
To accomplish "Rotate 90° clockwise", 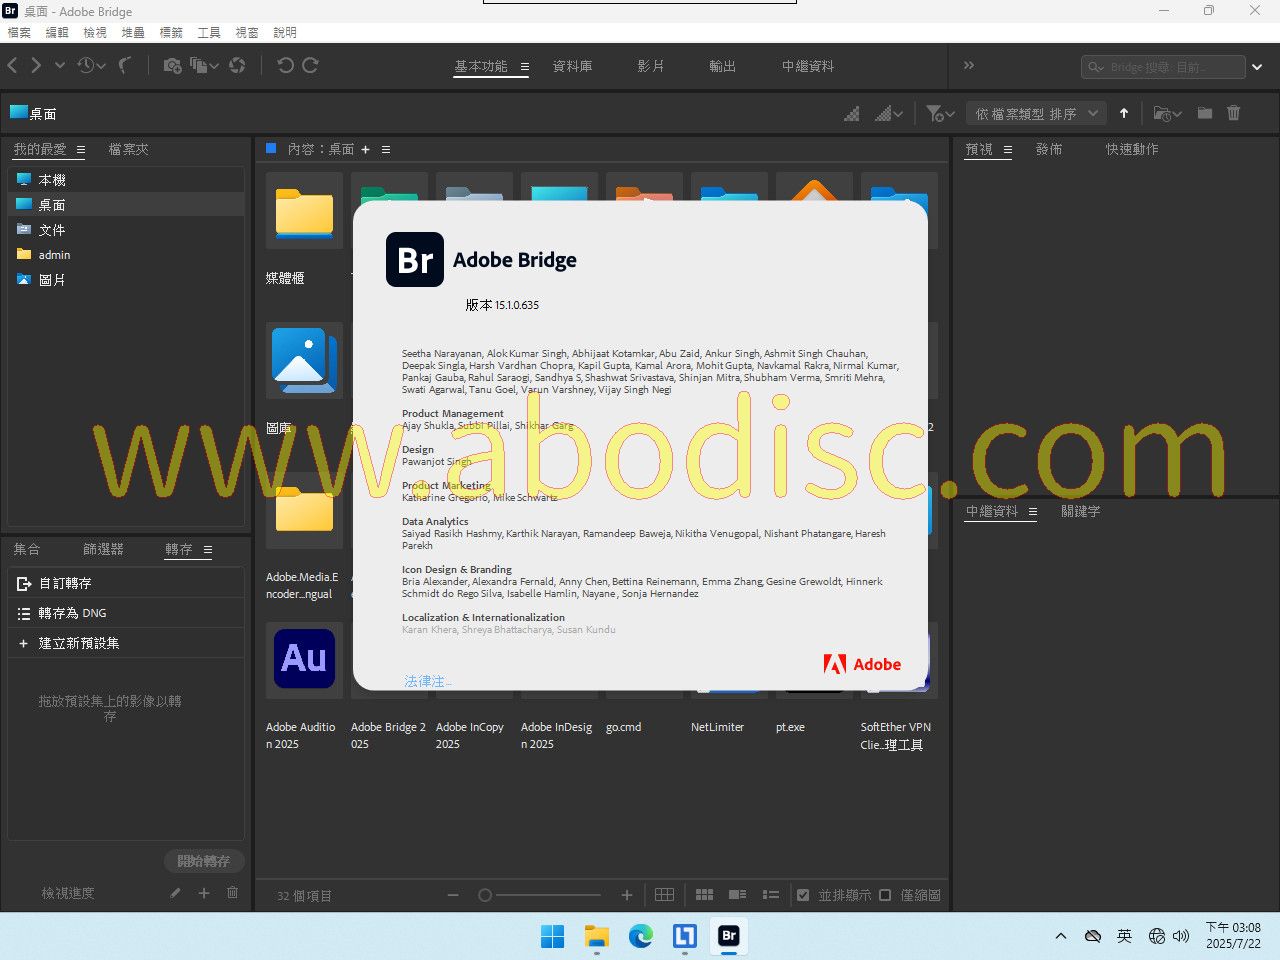I will [310, 65].
